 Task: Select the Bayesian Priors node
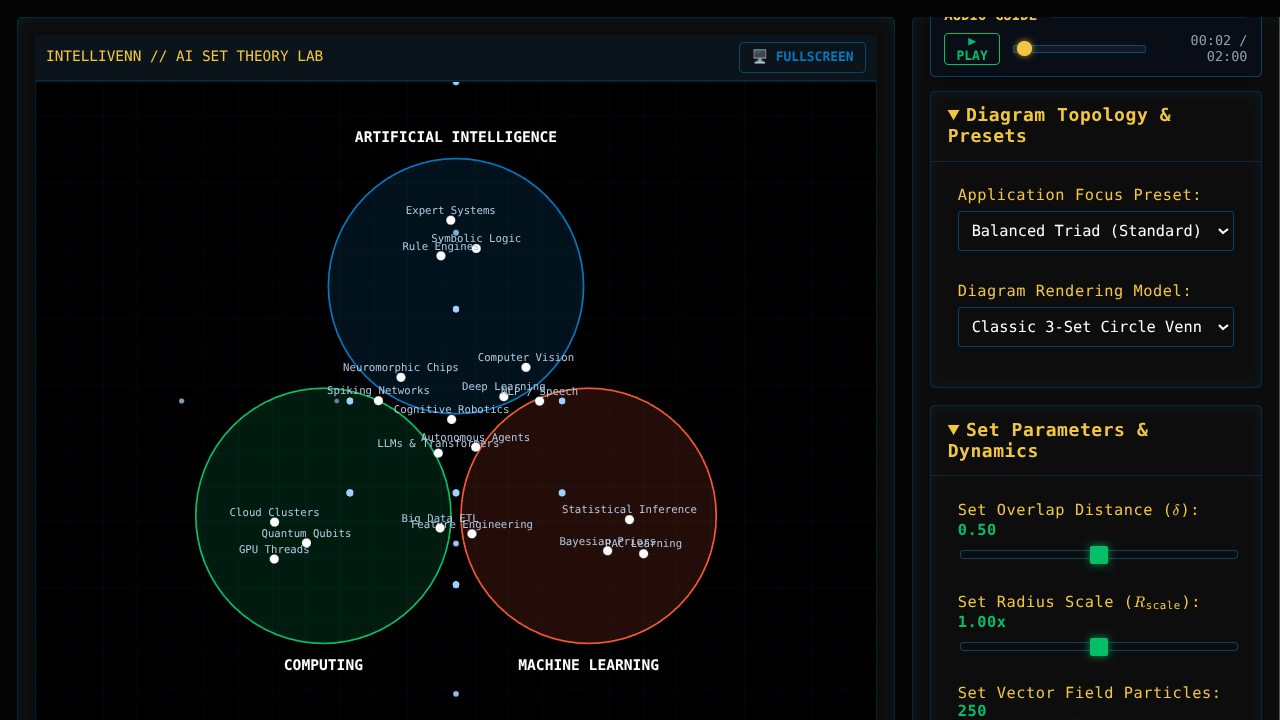tap(607, 551)
